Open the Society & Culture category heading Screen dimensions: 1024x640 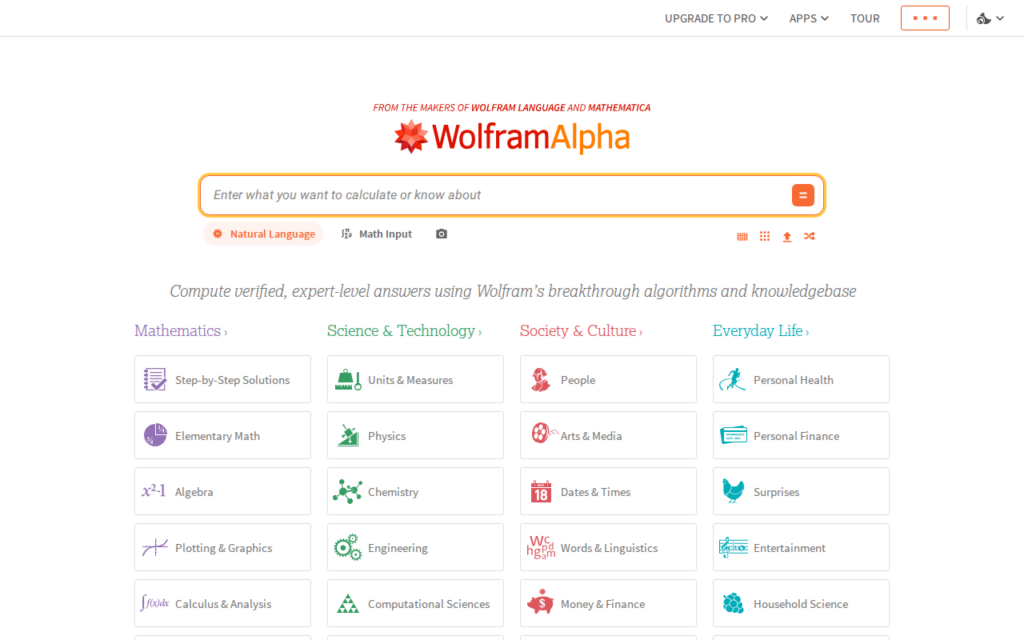tap(581, 331)
